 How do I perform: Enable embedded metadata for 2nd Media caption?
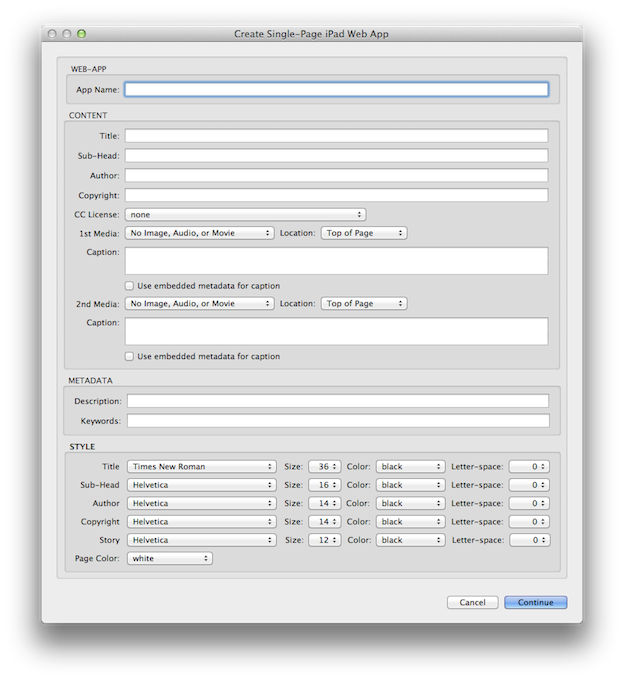click(129, 357)
